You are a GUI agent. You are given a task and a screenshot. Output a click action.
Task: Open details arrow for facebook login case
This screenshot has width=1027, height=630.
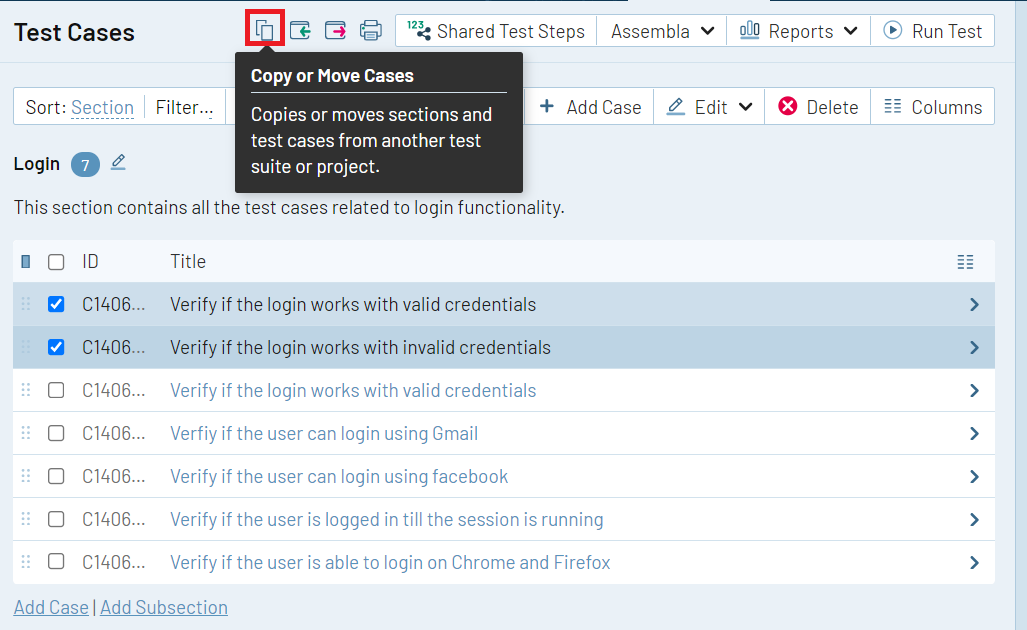coord(974,477)
